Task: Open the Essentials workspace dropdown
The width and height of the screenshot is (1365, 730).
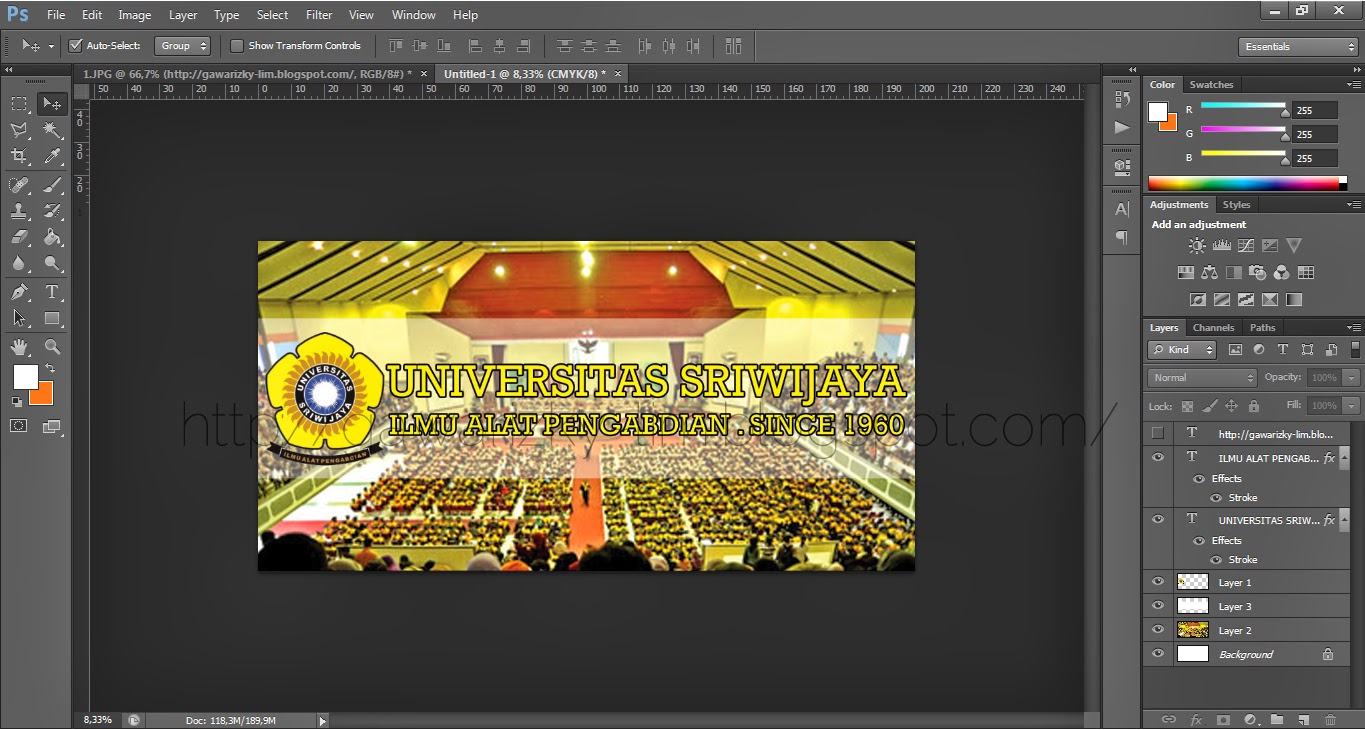Action: coord(1296,46)
